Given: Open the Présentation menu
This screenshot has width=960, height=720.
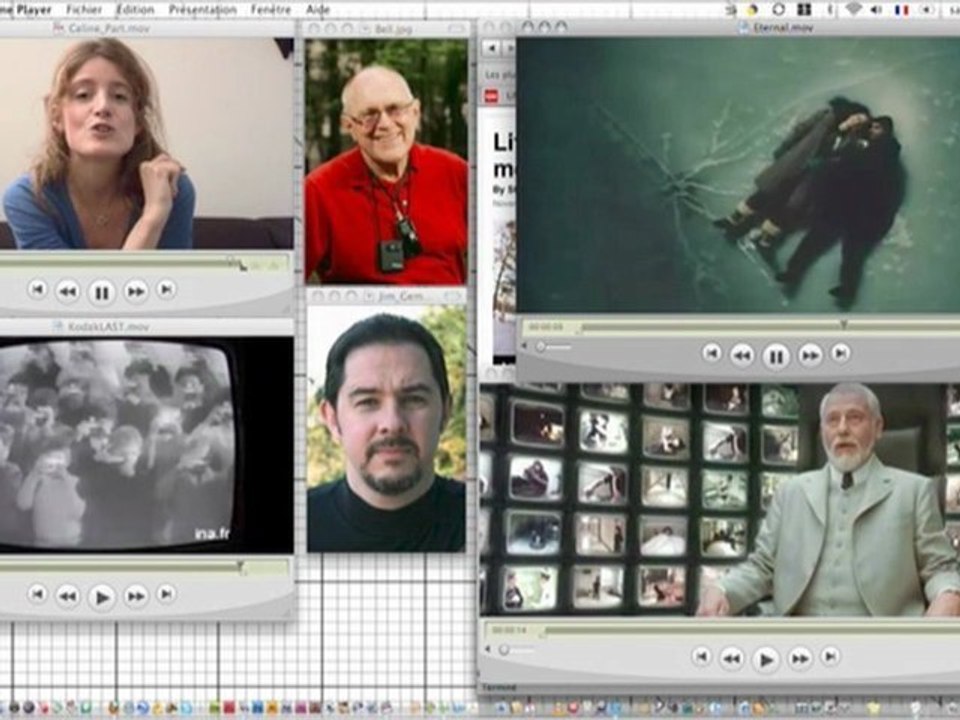Looking at the screenshot, I should [202, 9].
